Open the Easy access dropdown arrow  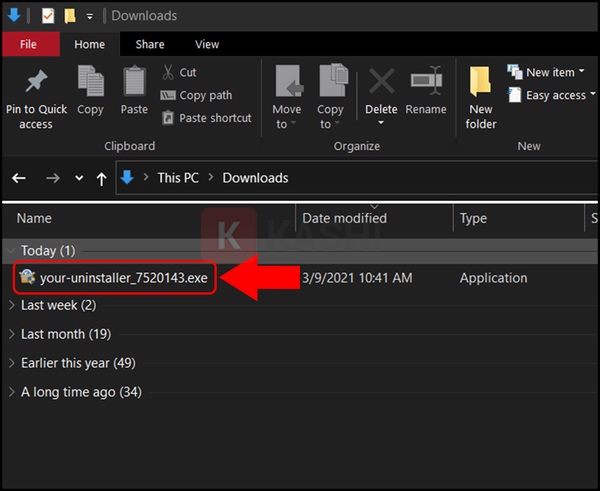(593, 94)
